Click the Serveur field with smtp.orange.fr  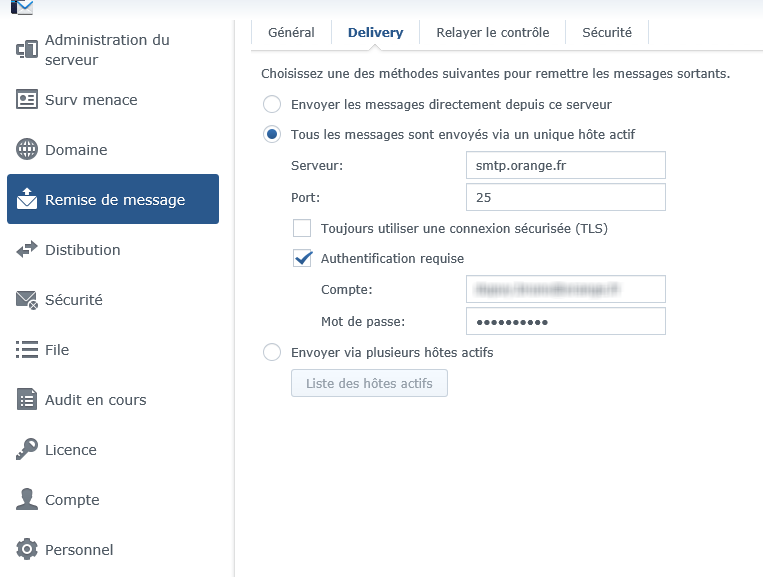[x=565, y=165]
